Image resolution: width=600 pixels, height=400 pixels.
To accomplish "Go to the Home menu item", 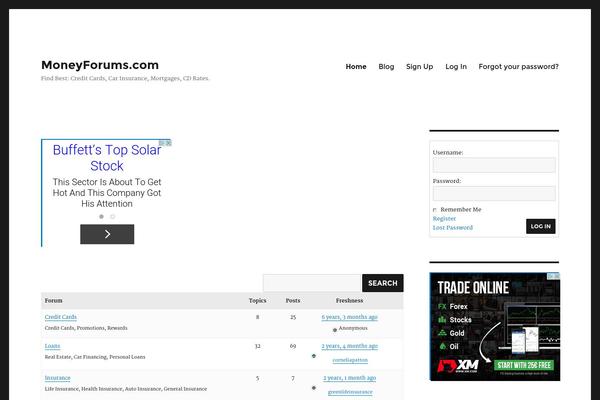I will 356,67.
